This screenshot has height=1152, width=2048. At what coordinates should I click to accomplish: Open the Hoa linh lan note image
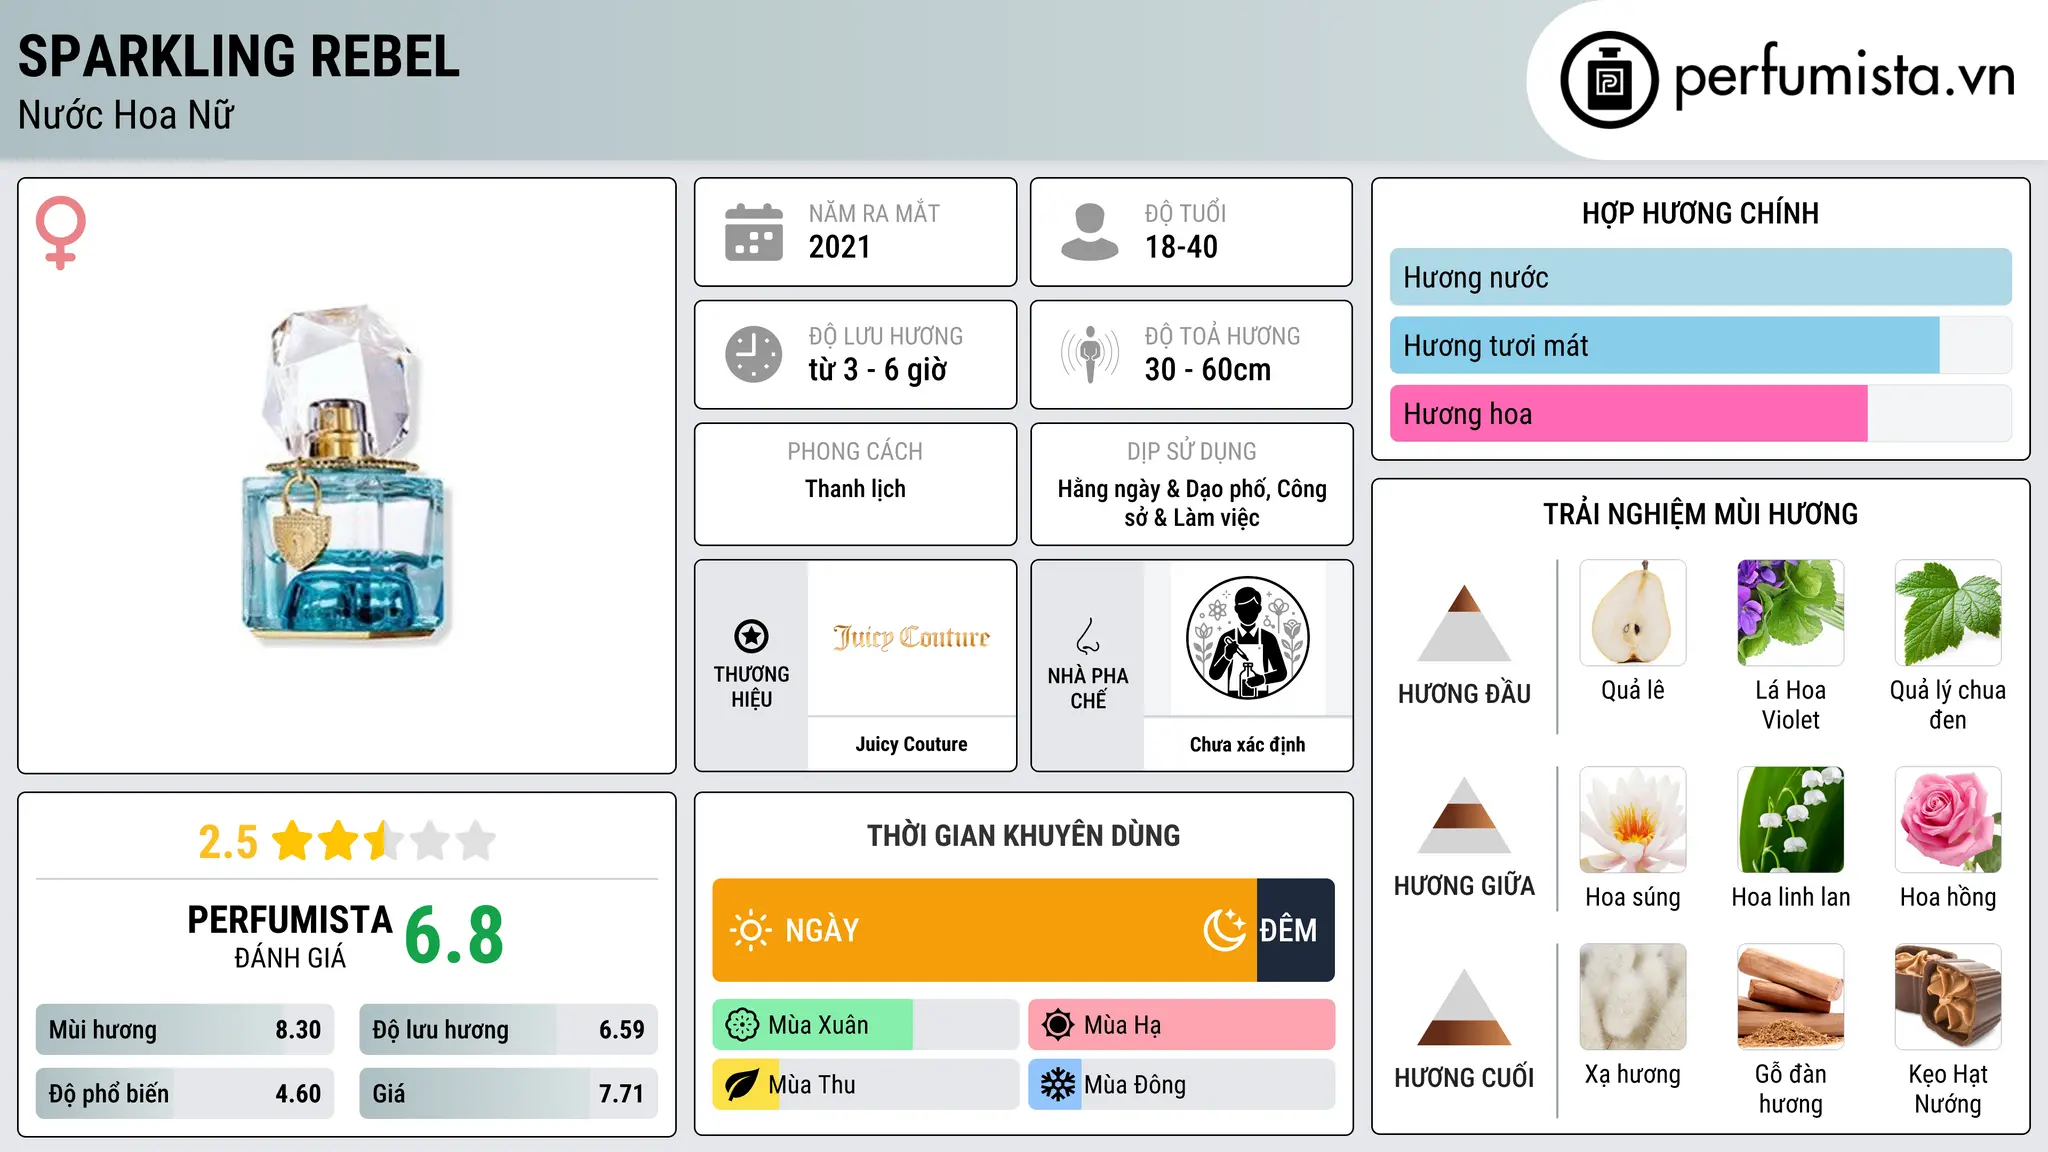(1791, 820)
